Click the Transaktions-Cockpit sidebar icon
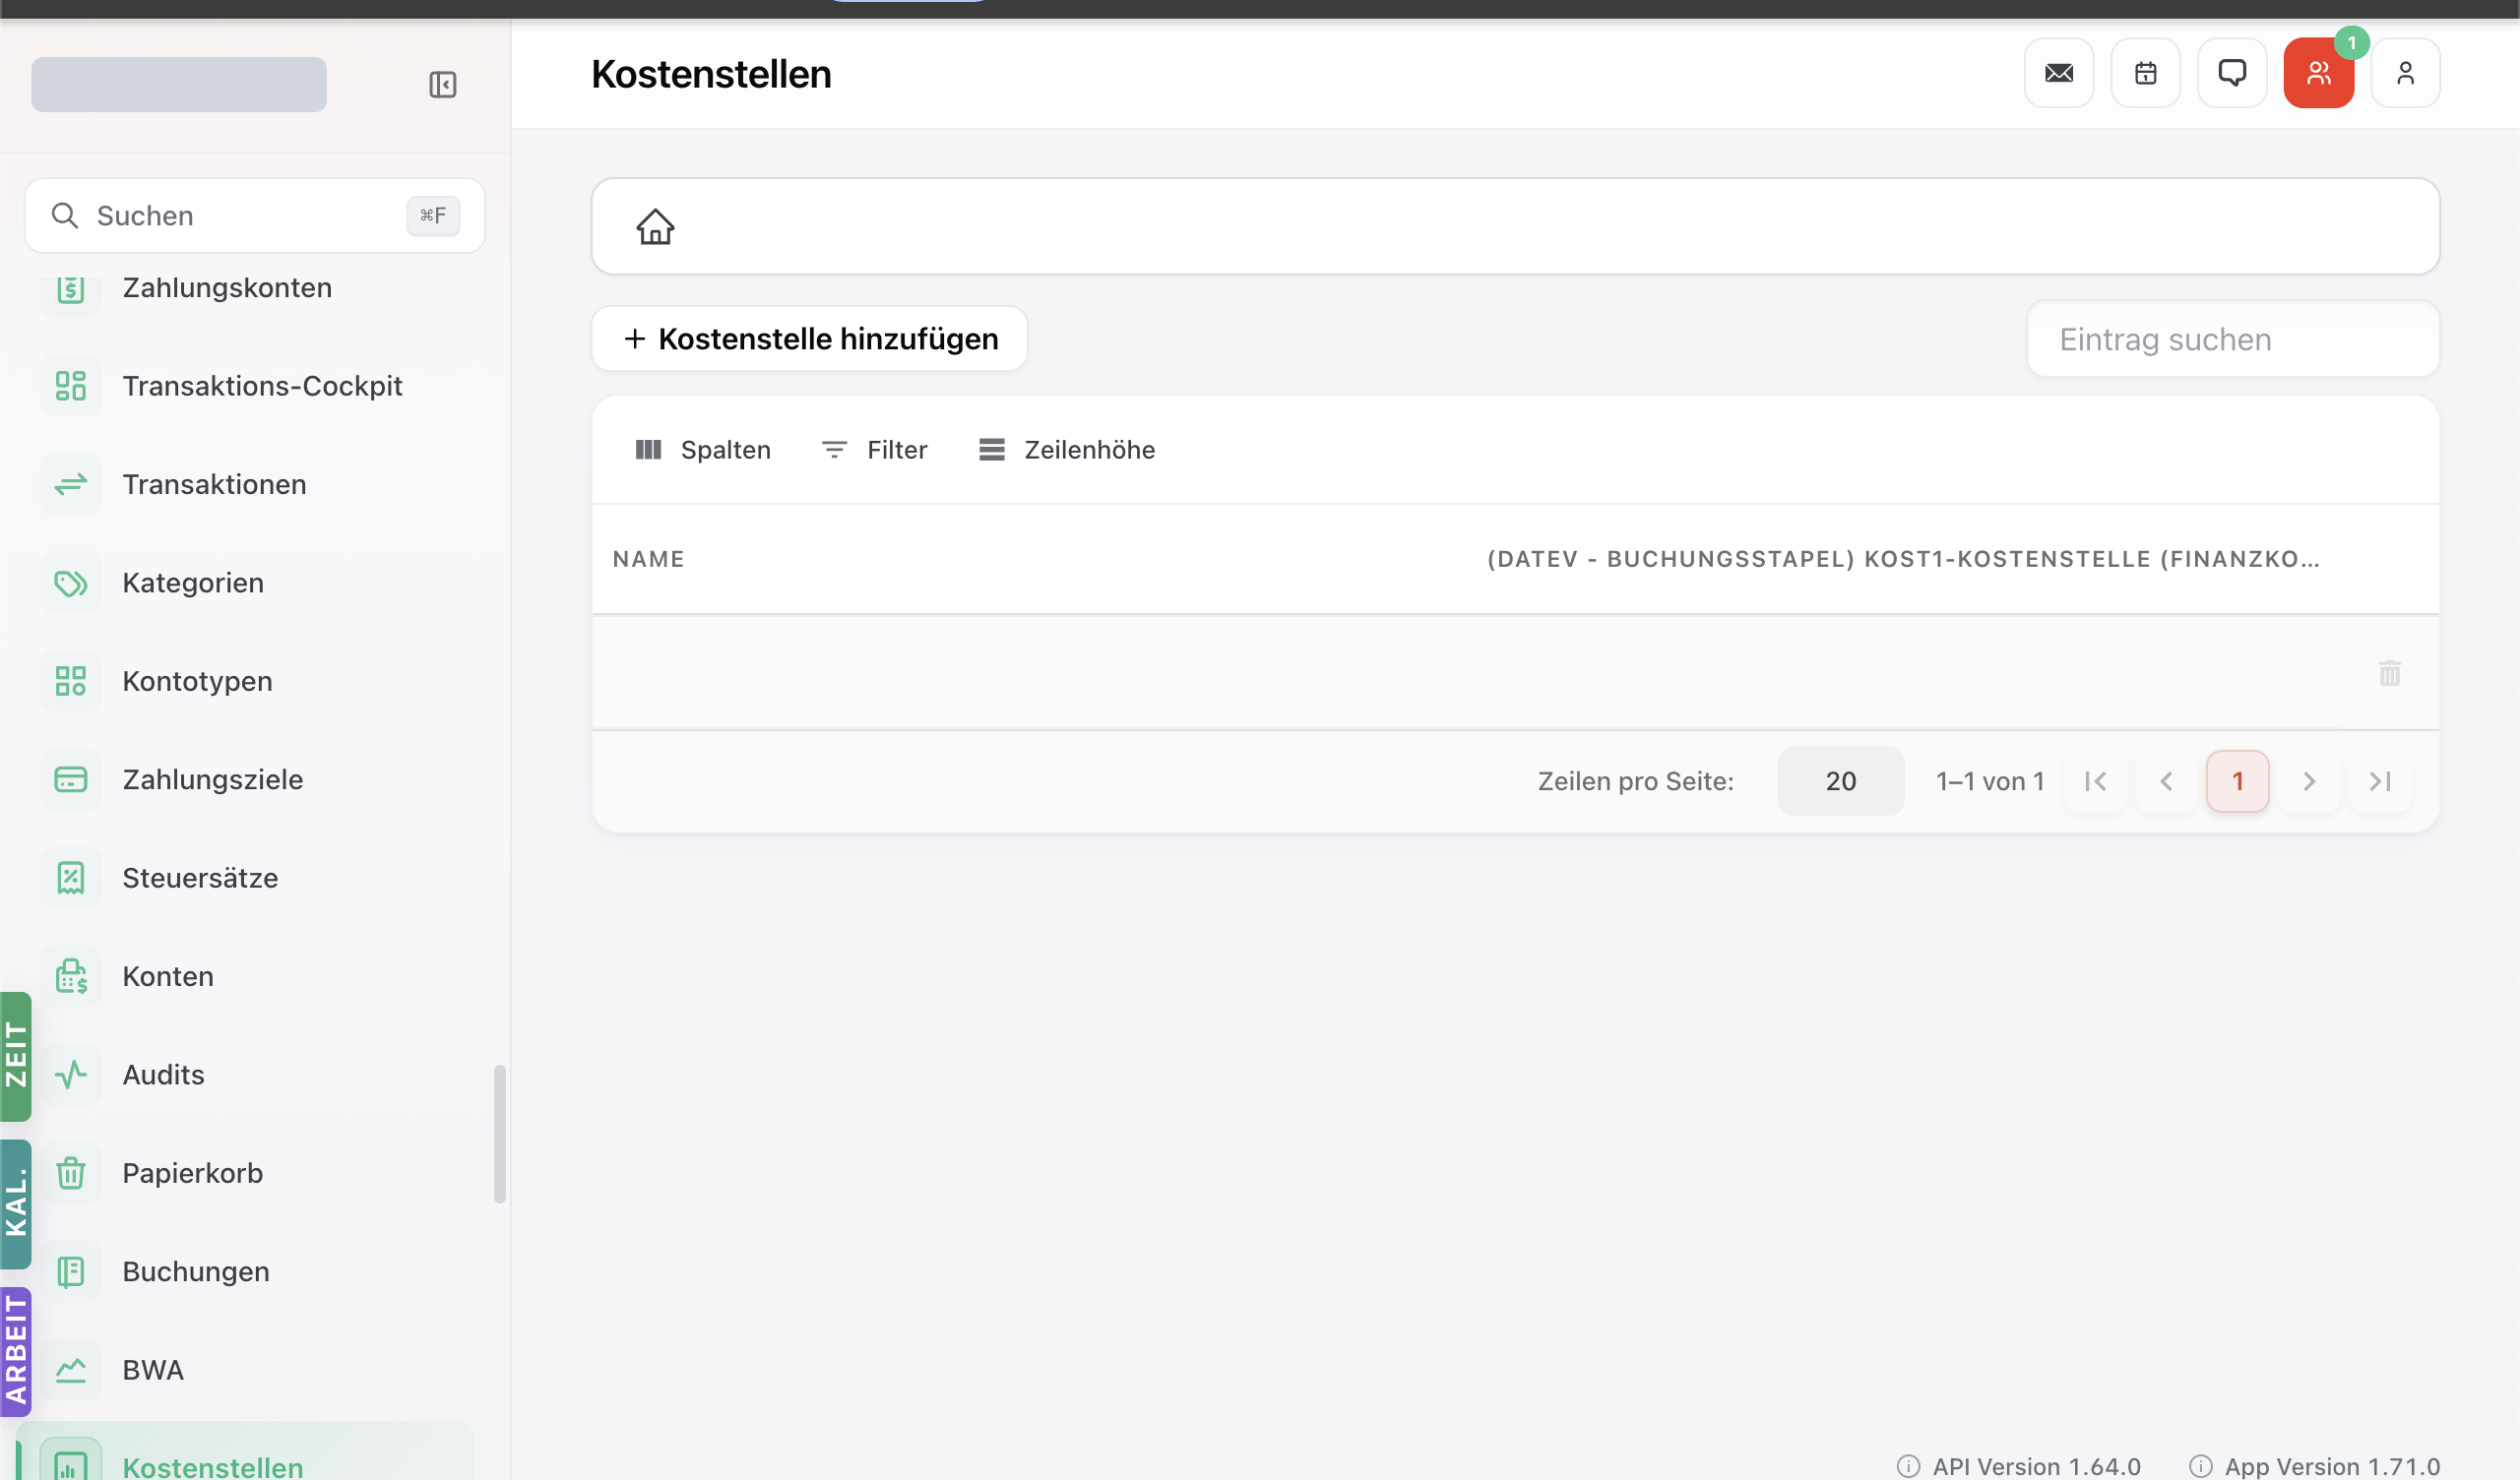 coord(70,386)
